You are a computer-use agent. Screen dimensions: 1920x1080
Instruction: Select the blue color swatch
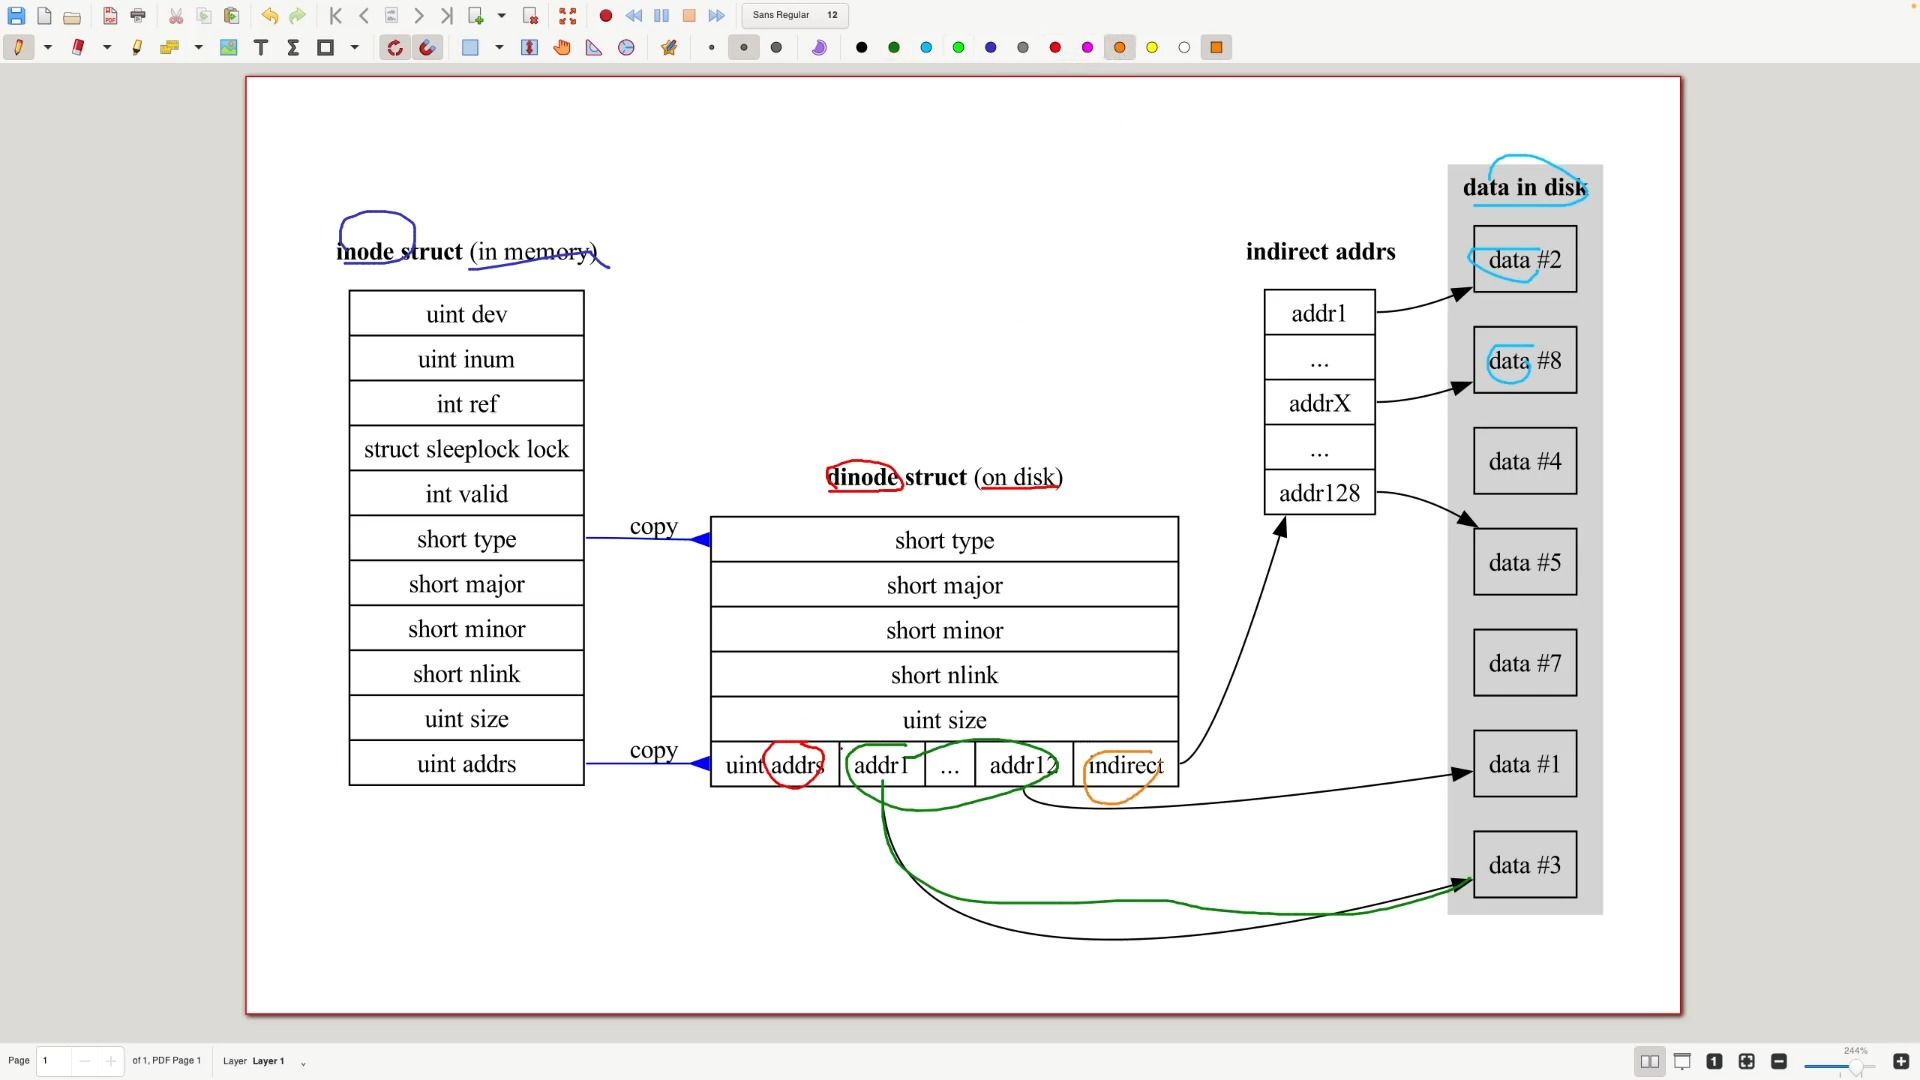tap(989, 47)
